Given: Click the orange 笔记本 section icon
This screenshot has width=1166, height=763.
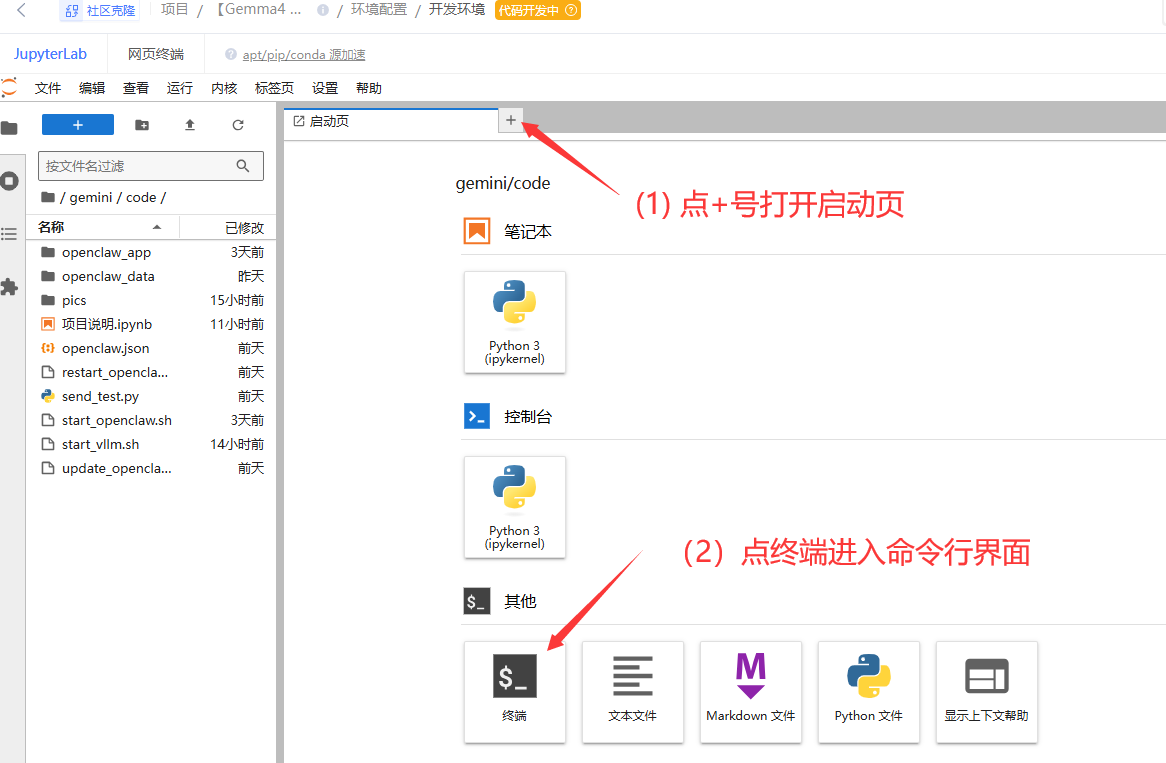Looking at the screenshot, I should point(477,231).
